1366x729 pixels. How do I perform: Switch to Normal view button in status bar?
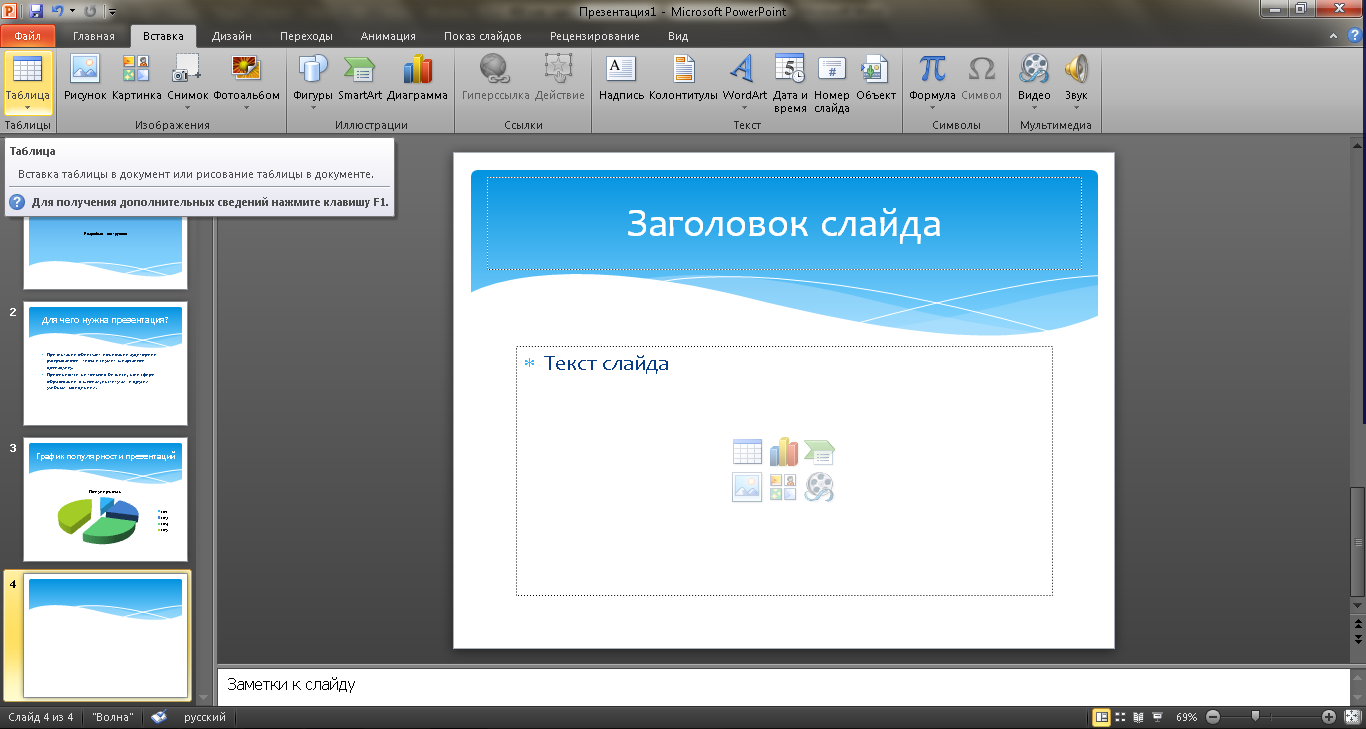tap(1101, 717)
